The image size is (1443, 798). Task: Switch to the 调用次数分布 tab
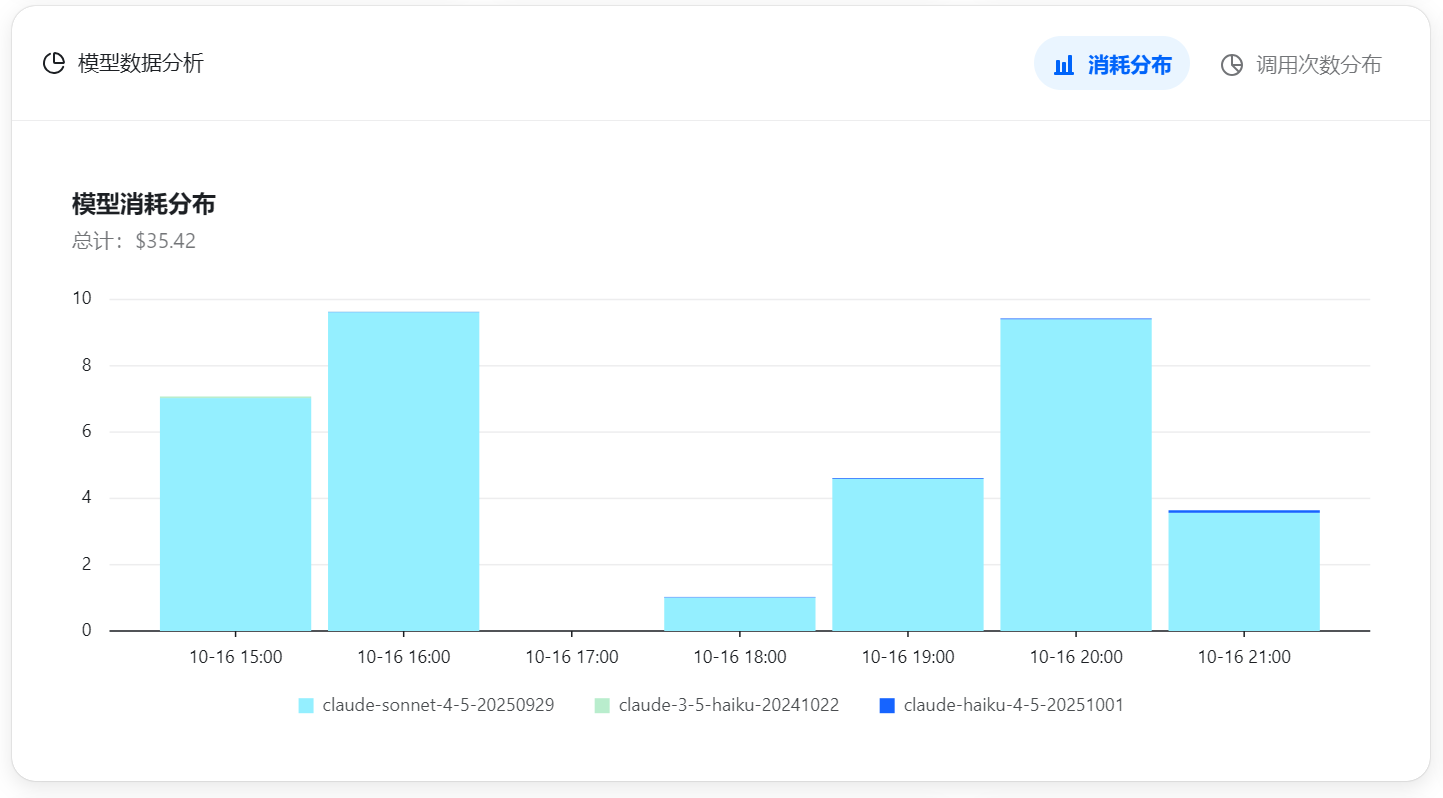[x=1301, y=64]
